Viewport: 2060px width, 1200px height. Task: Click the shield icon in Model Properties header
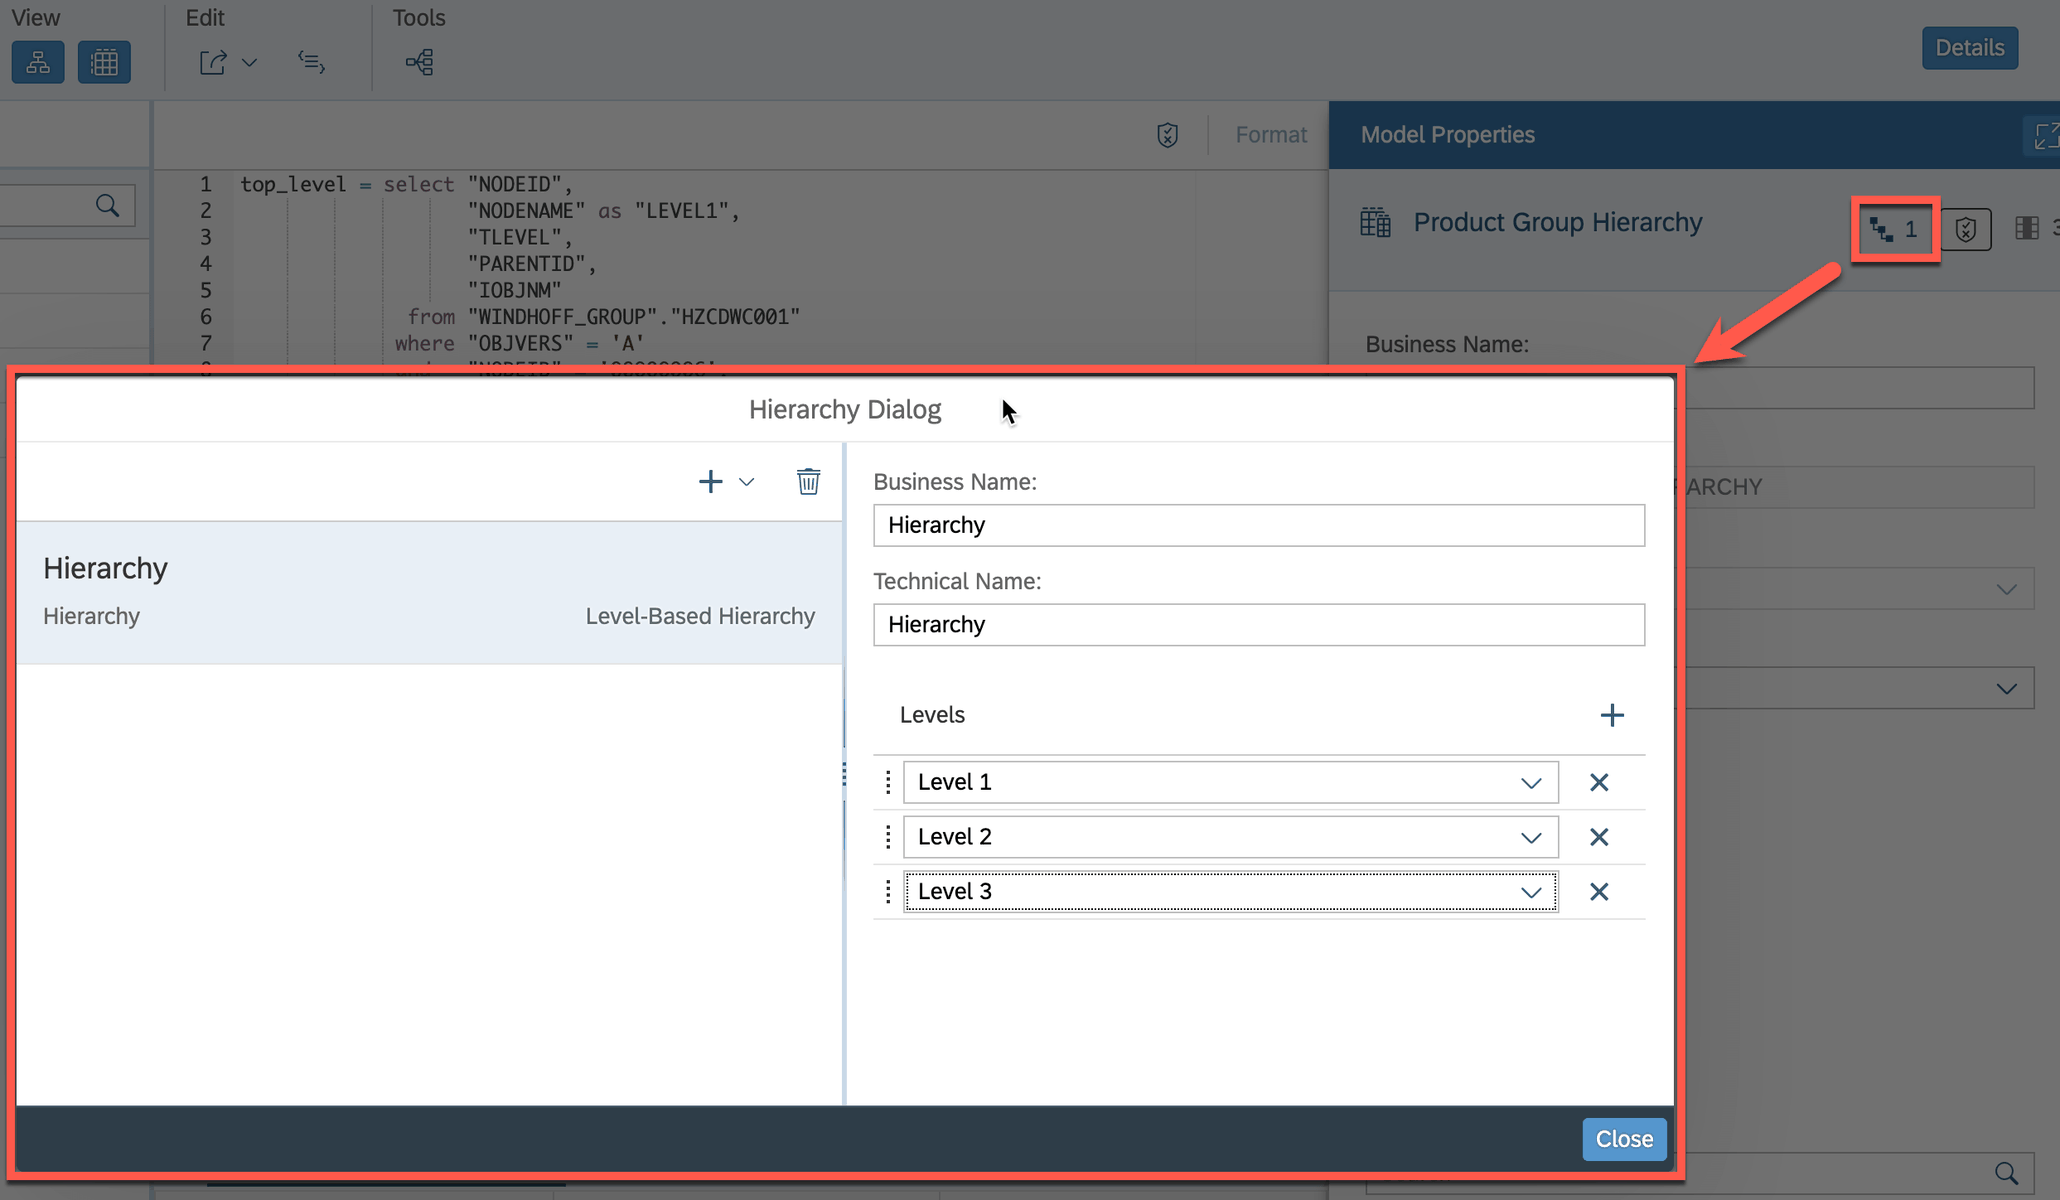tap(1966, 230)
